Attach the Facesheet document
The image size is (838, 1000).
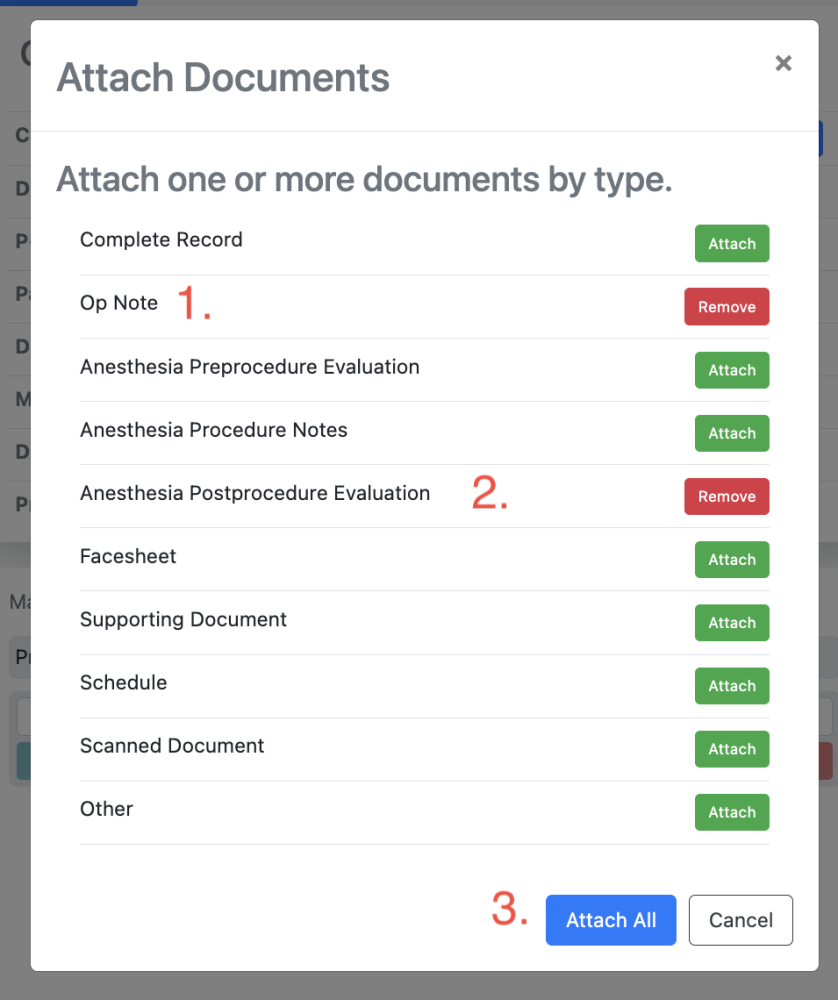731,559
